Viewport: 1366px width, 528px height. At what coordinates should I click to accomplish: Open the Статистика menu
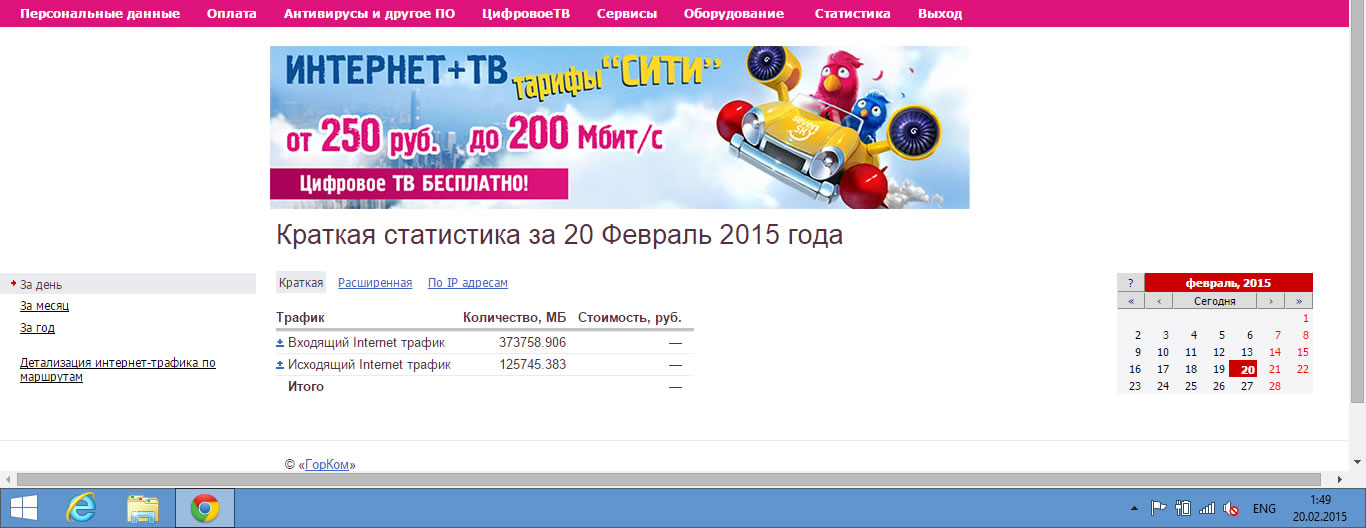pos(852,14)
